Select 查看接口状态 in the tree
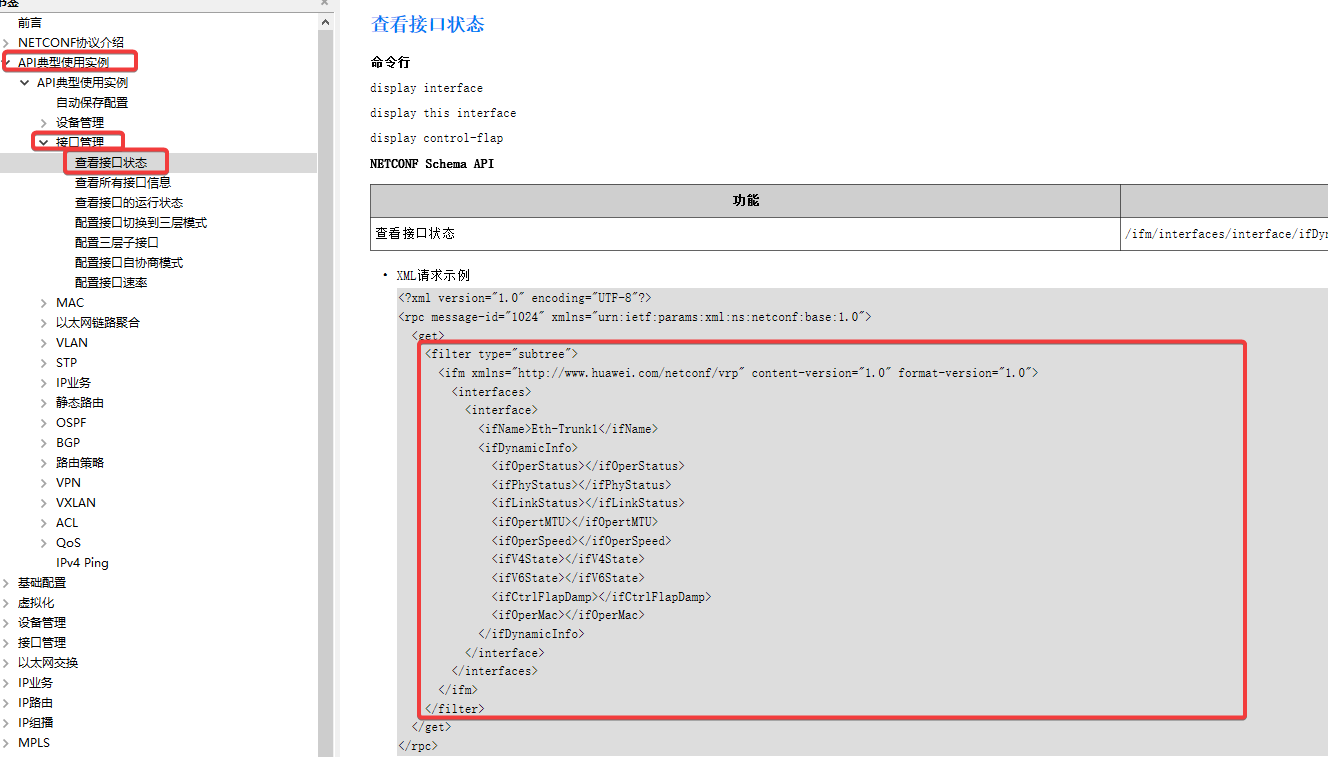The image size is (1328, 757). pos(111,162)
